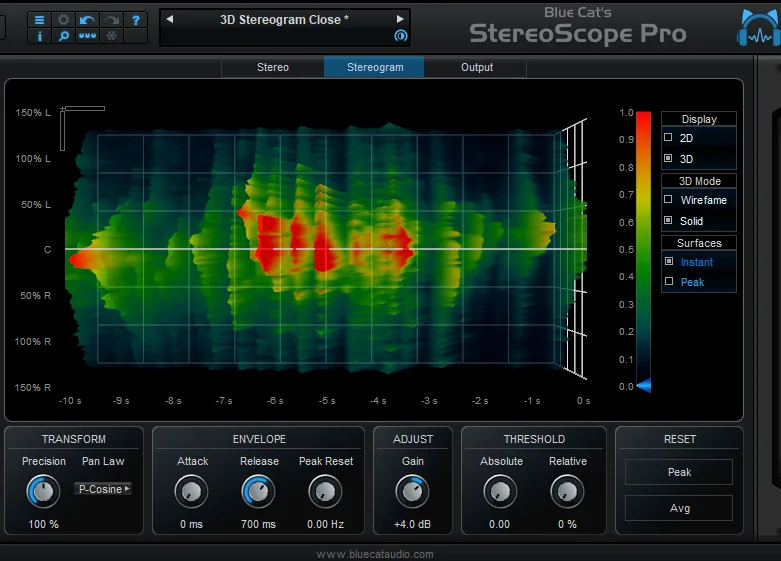Click the Gain knob
This screenshot has width=781, height=561.
coord(412,492)
